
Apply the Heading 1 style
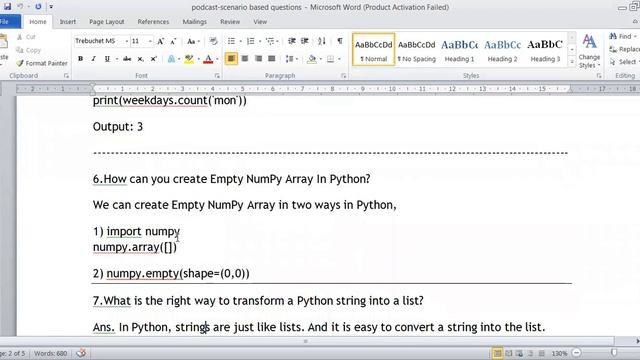460,50
